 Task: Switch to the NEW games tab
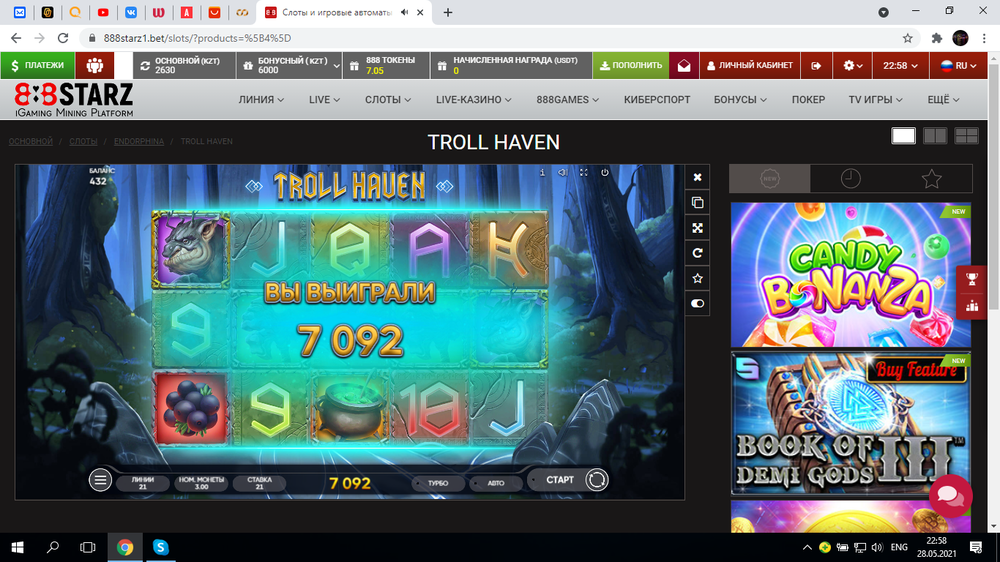[770, 179]
